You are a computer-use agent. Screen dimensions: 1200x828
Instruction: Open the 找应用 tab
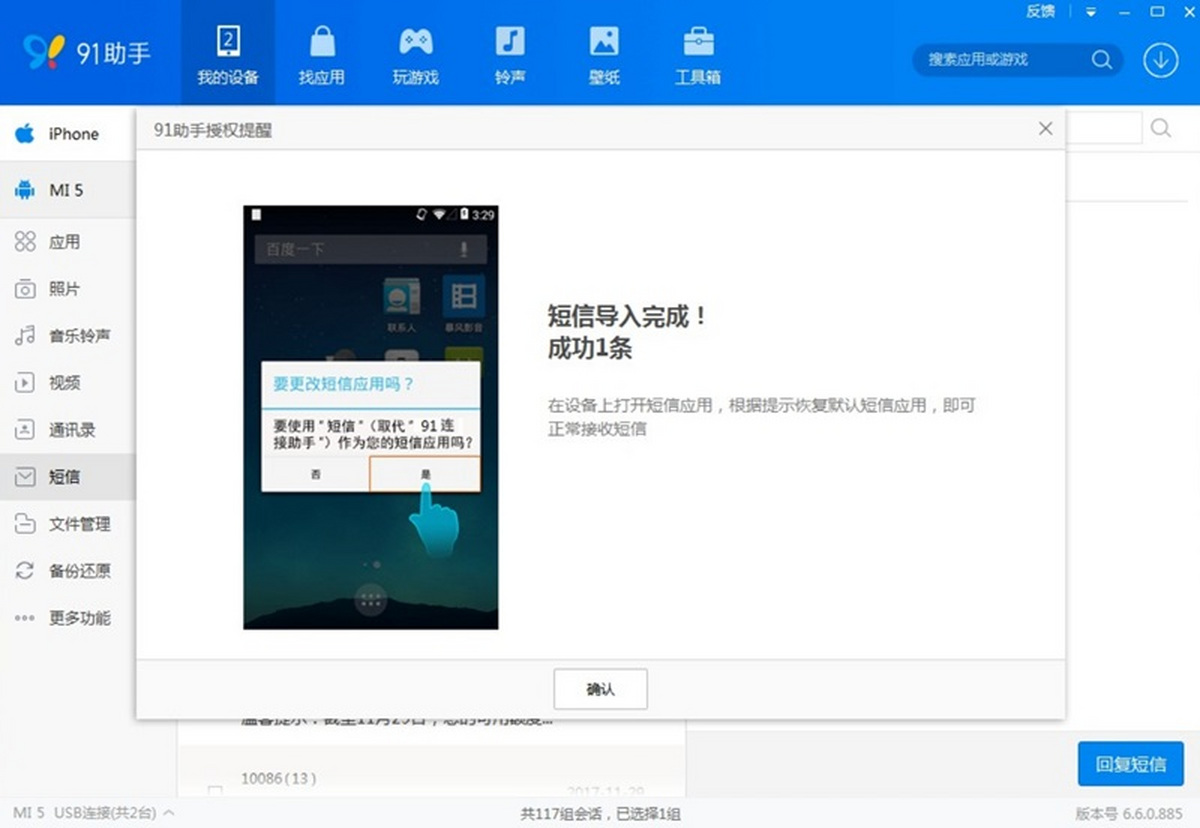coord(321,53)
